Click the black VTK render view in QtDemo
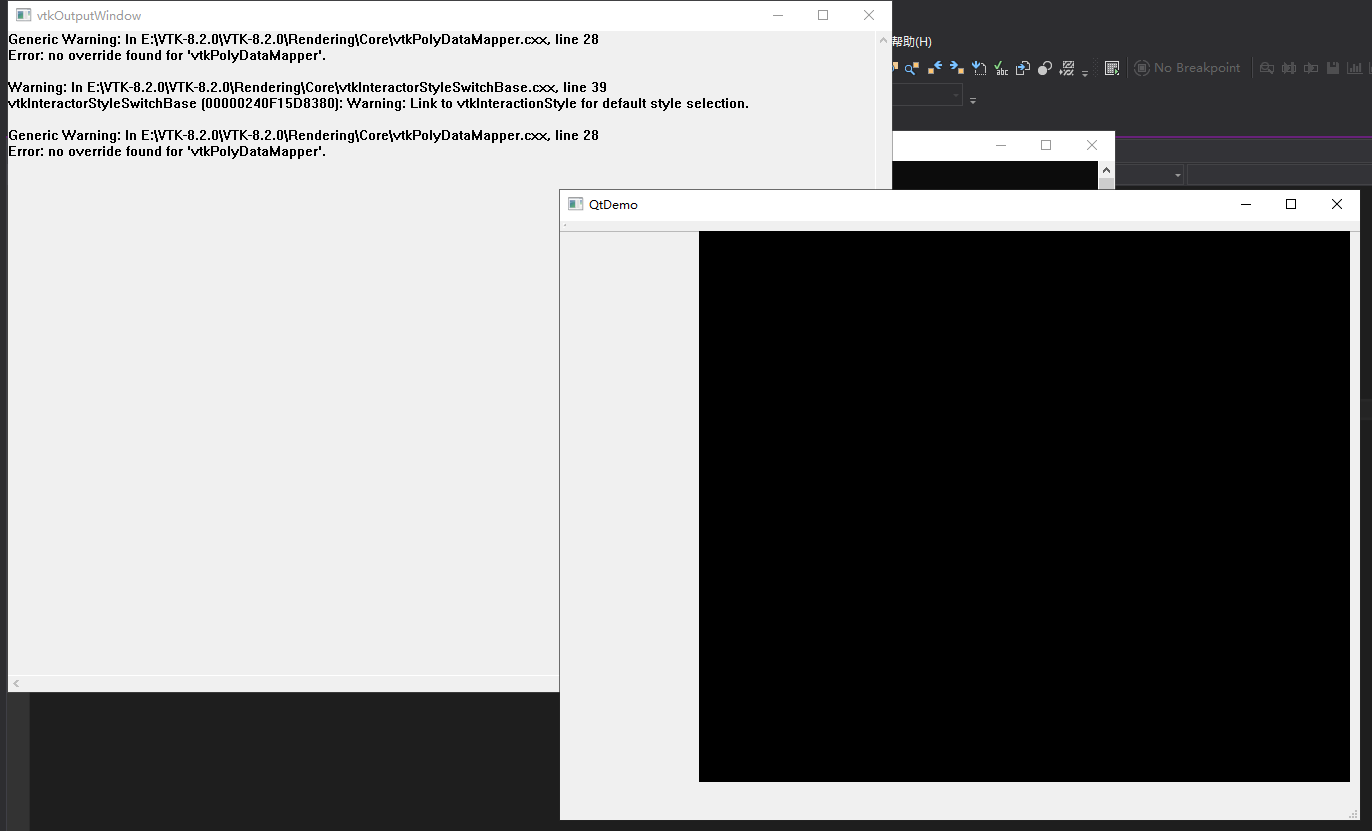This screenshot has height=831, width=1372. click(1024, 506)
